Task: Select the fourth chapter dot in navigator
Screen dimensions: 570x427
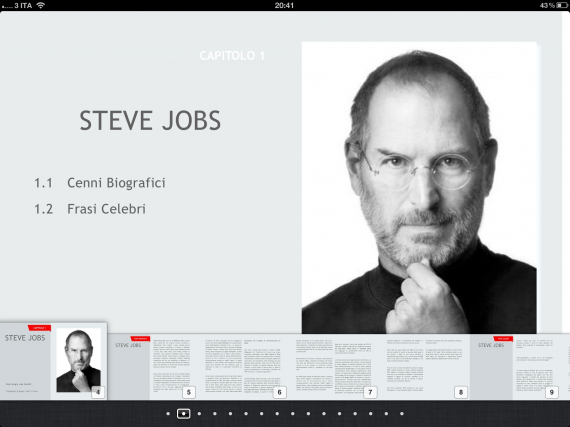Action: [x=215, y=414]
